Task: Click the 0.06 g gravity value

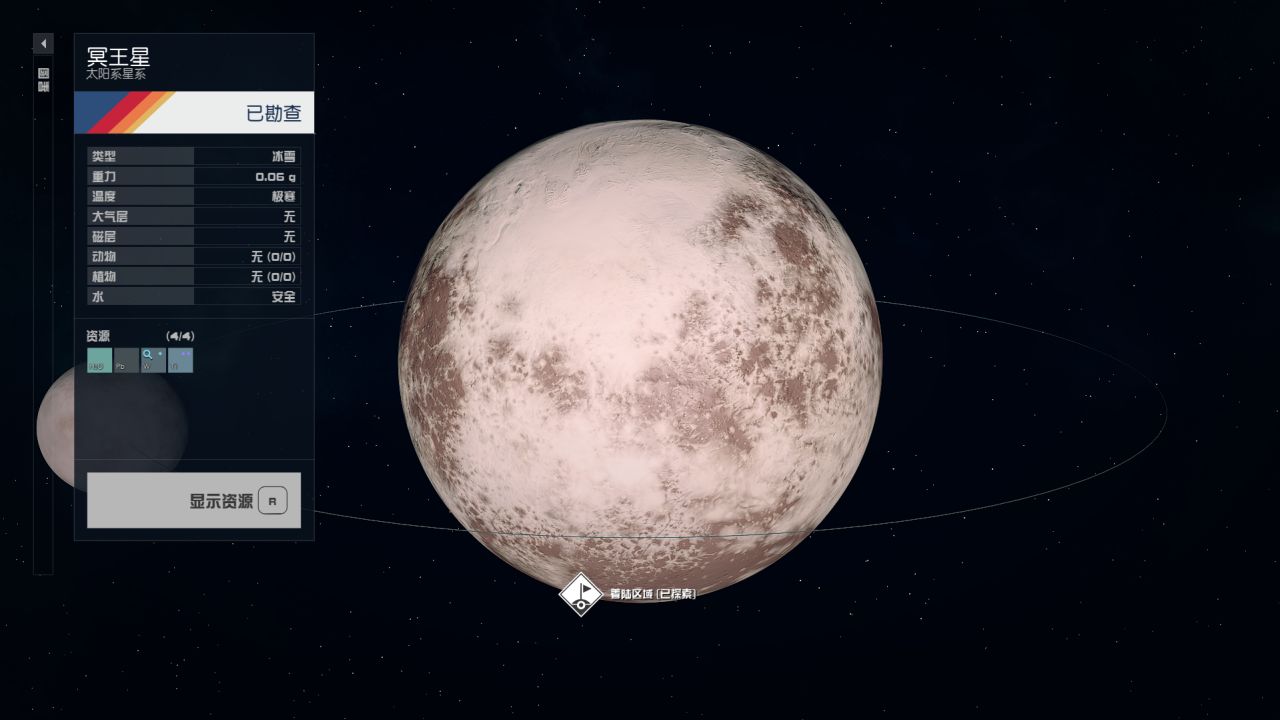Action: click(275, 176)
